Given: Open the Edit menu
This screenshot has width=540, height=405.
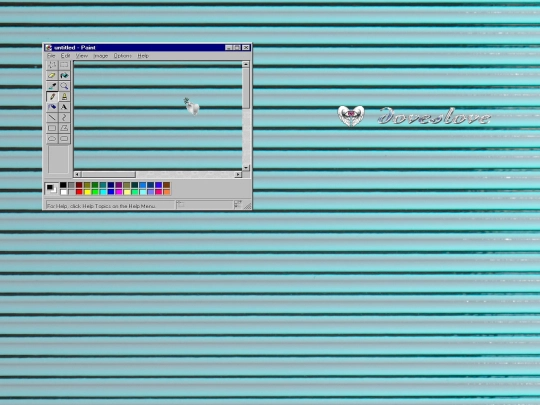Looking at the screenshot, I should (65, 56).
